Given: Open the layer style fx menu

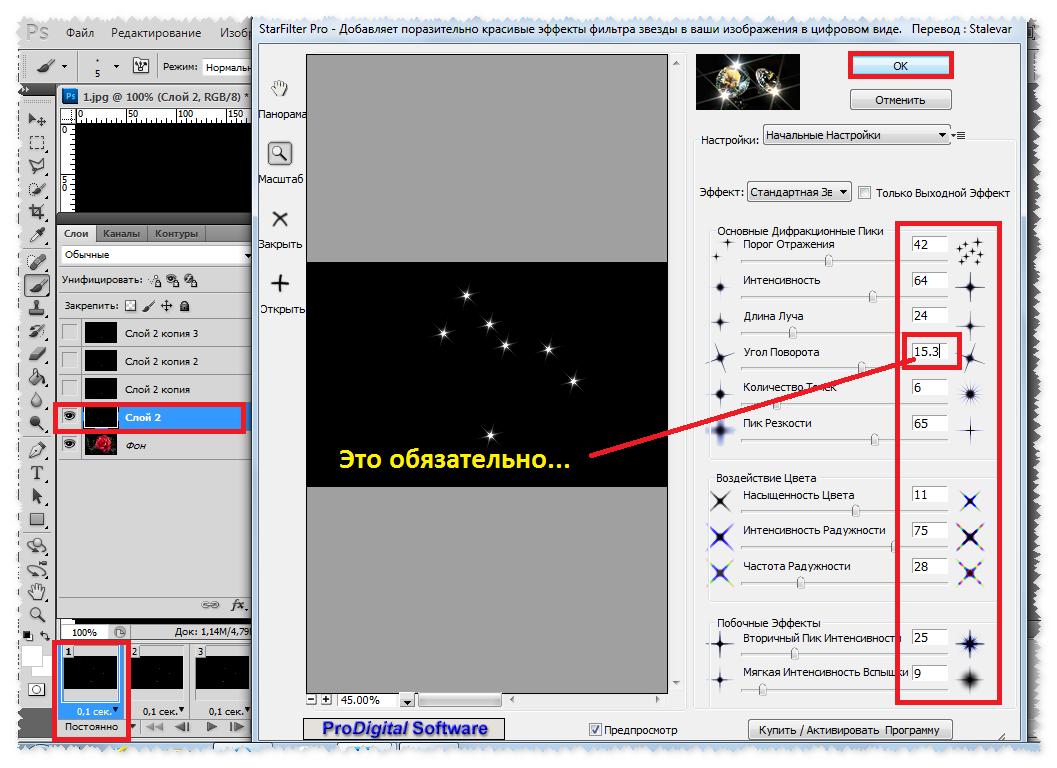Looking at the screenshot, I should click(x=238, y=605).
